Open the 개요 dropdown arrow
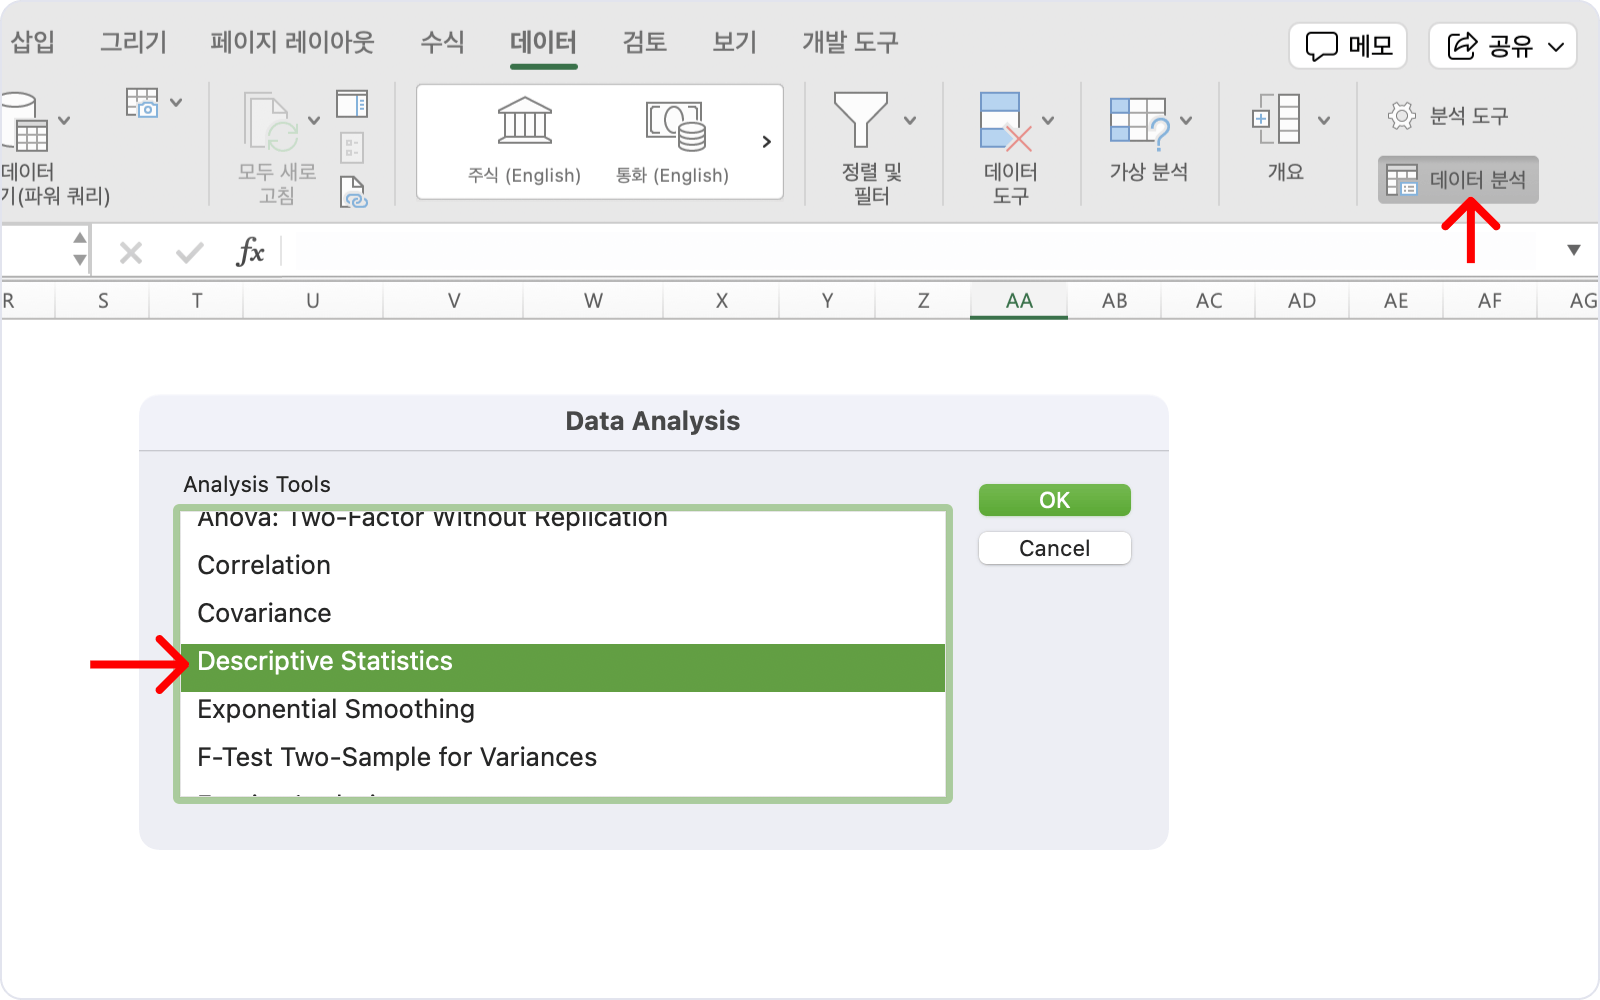1600x1000 pixels. tap(1324, 121)
